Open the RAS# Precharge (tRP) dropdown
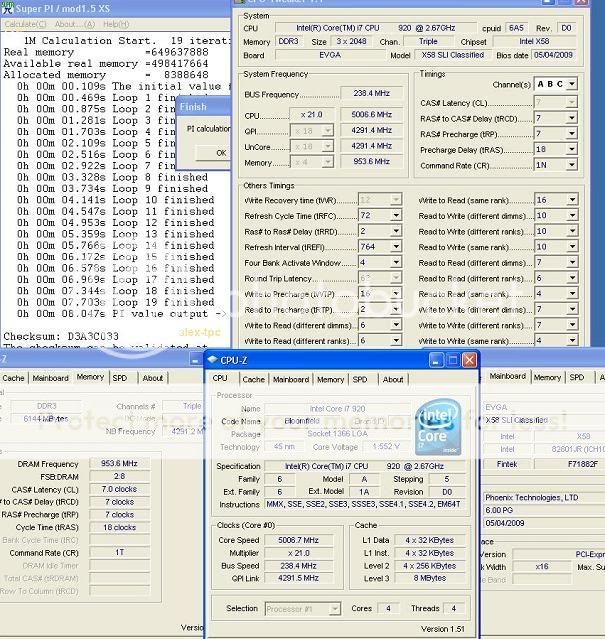This screenshot has height=639, width=605. 572,134
